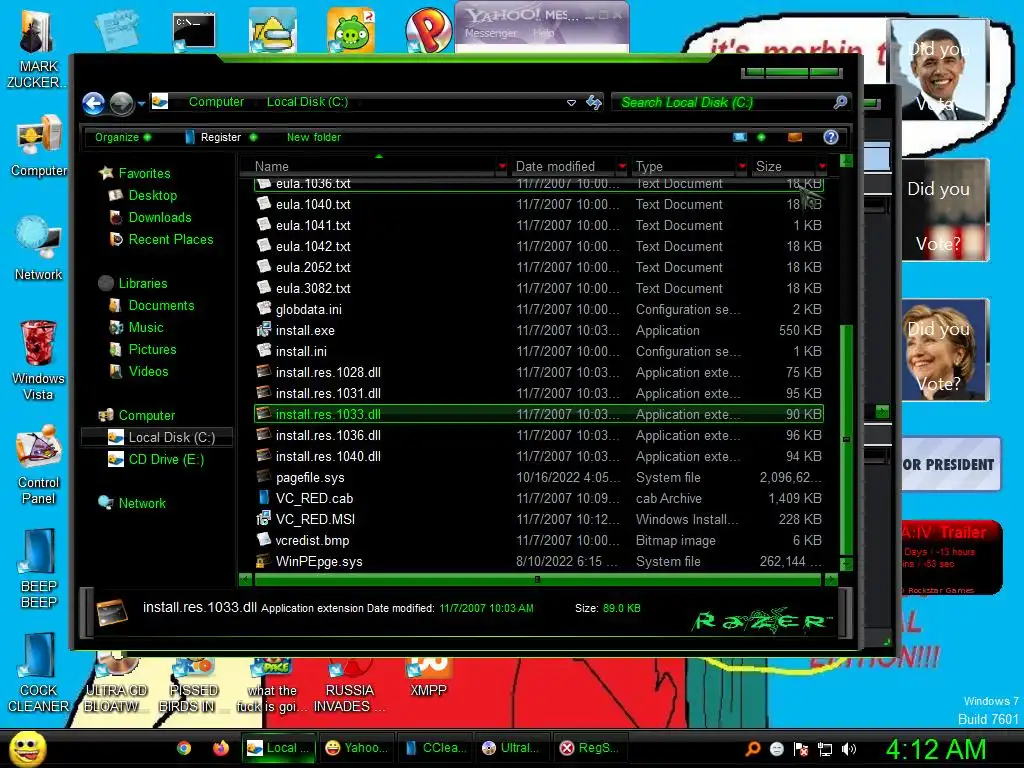Click the horizontal scrollbar of file list
Image resolution: width=1024 pixels, height=768 pixels.
click(537, 579)
